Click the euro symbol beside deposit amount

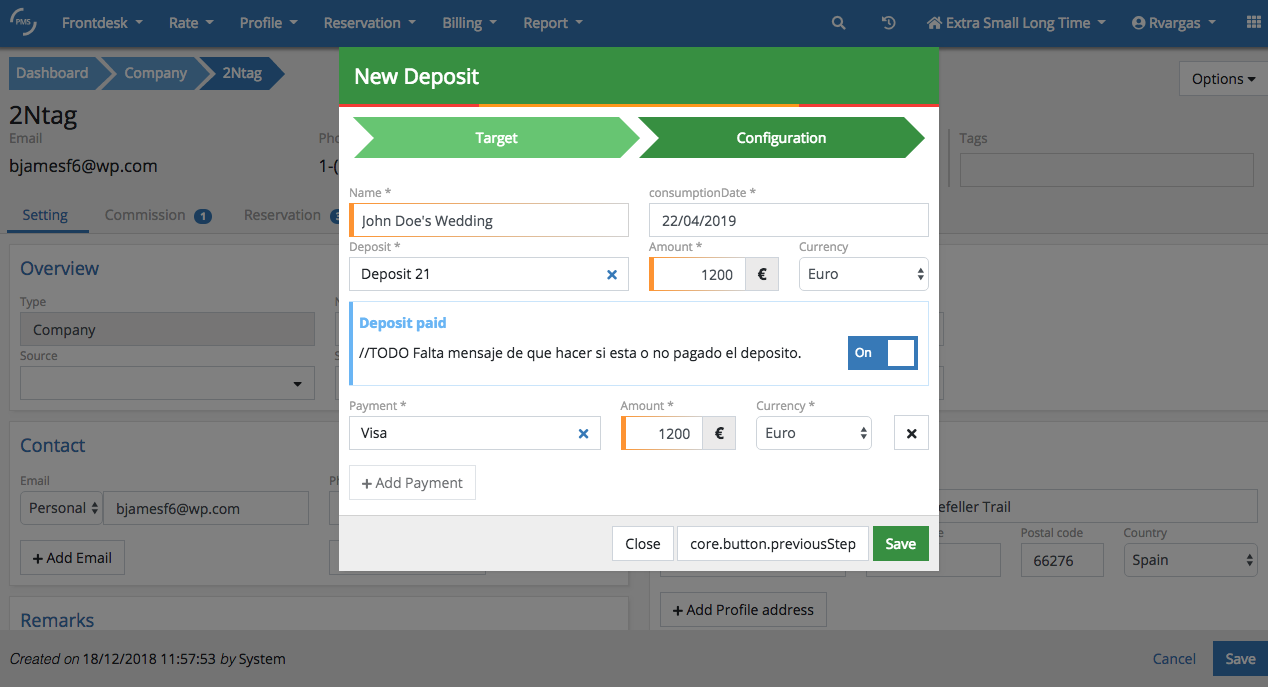pos(762,274)
